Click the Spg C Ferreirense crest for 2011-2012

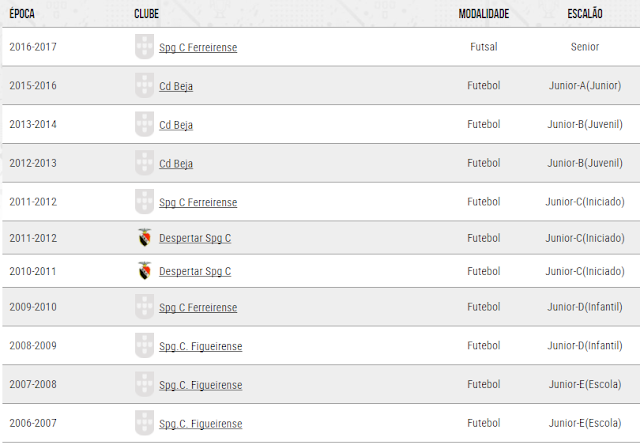tap(145, 202)
